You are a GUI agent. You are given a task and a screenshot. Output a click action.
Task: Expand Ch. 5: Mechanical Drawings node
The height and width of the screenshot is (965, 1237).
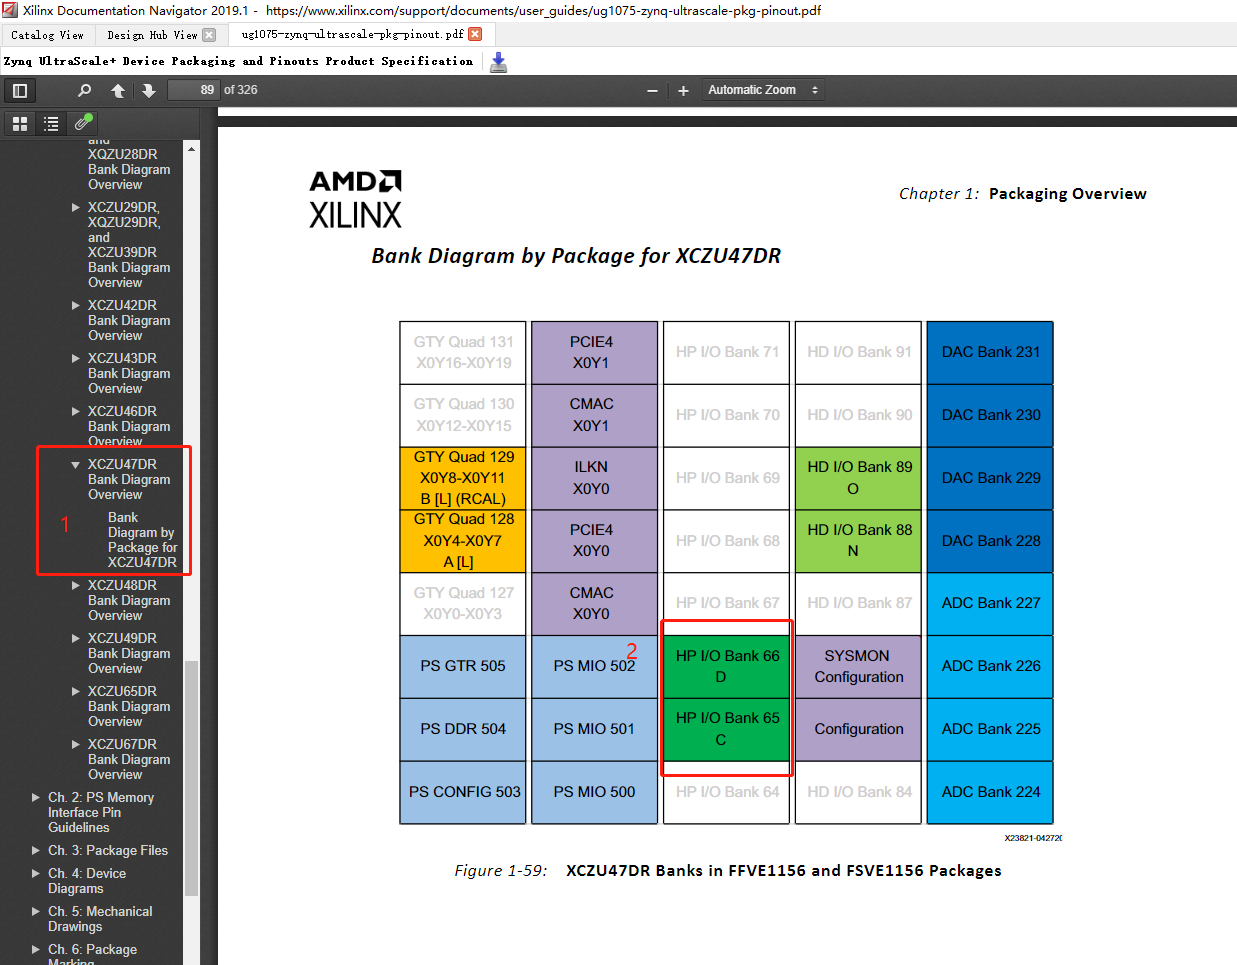tap(36, 912)
